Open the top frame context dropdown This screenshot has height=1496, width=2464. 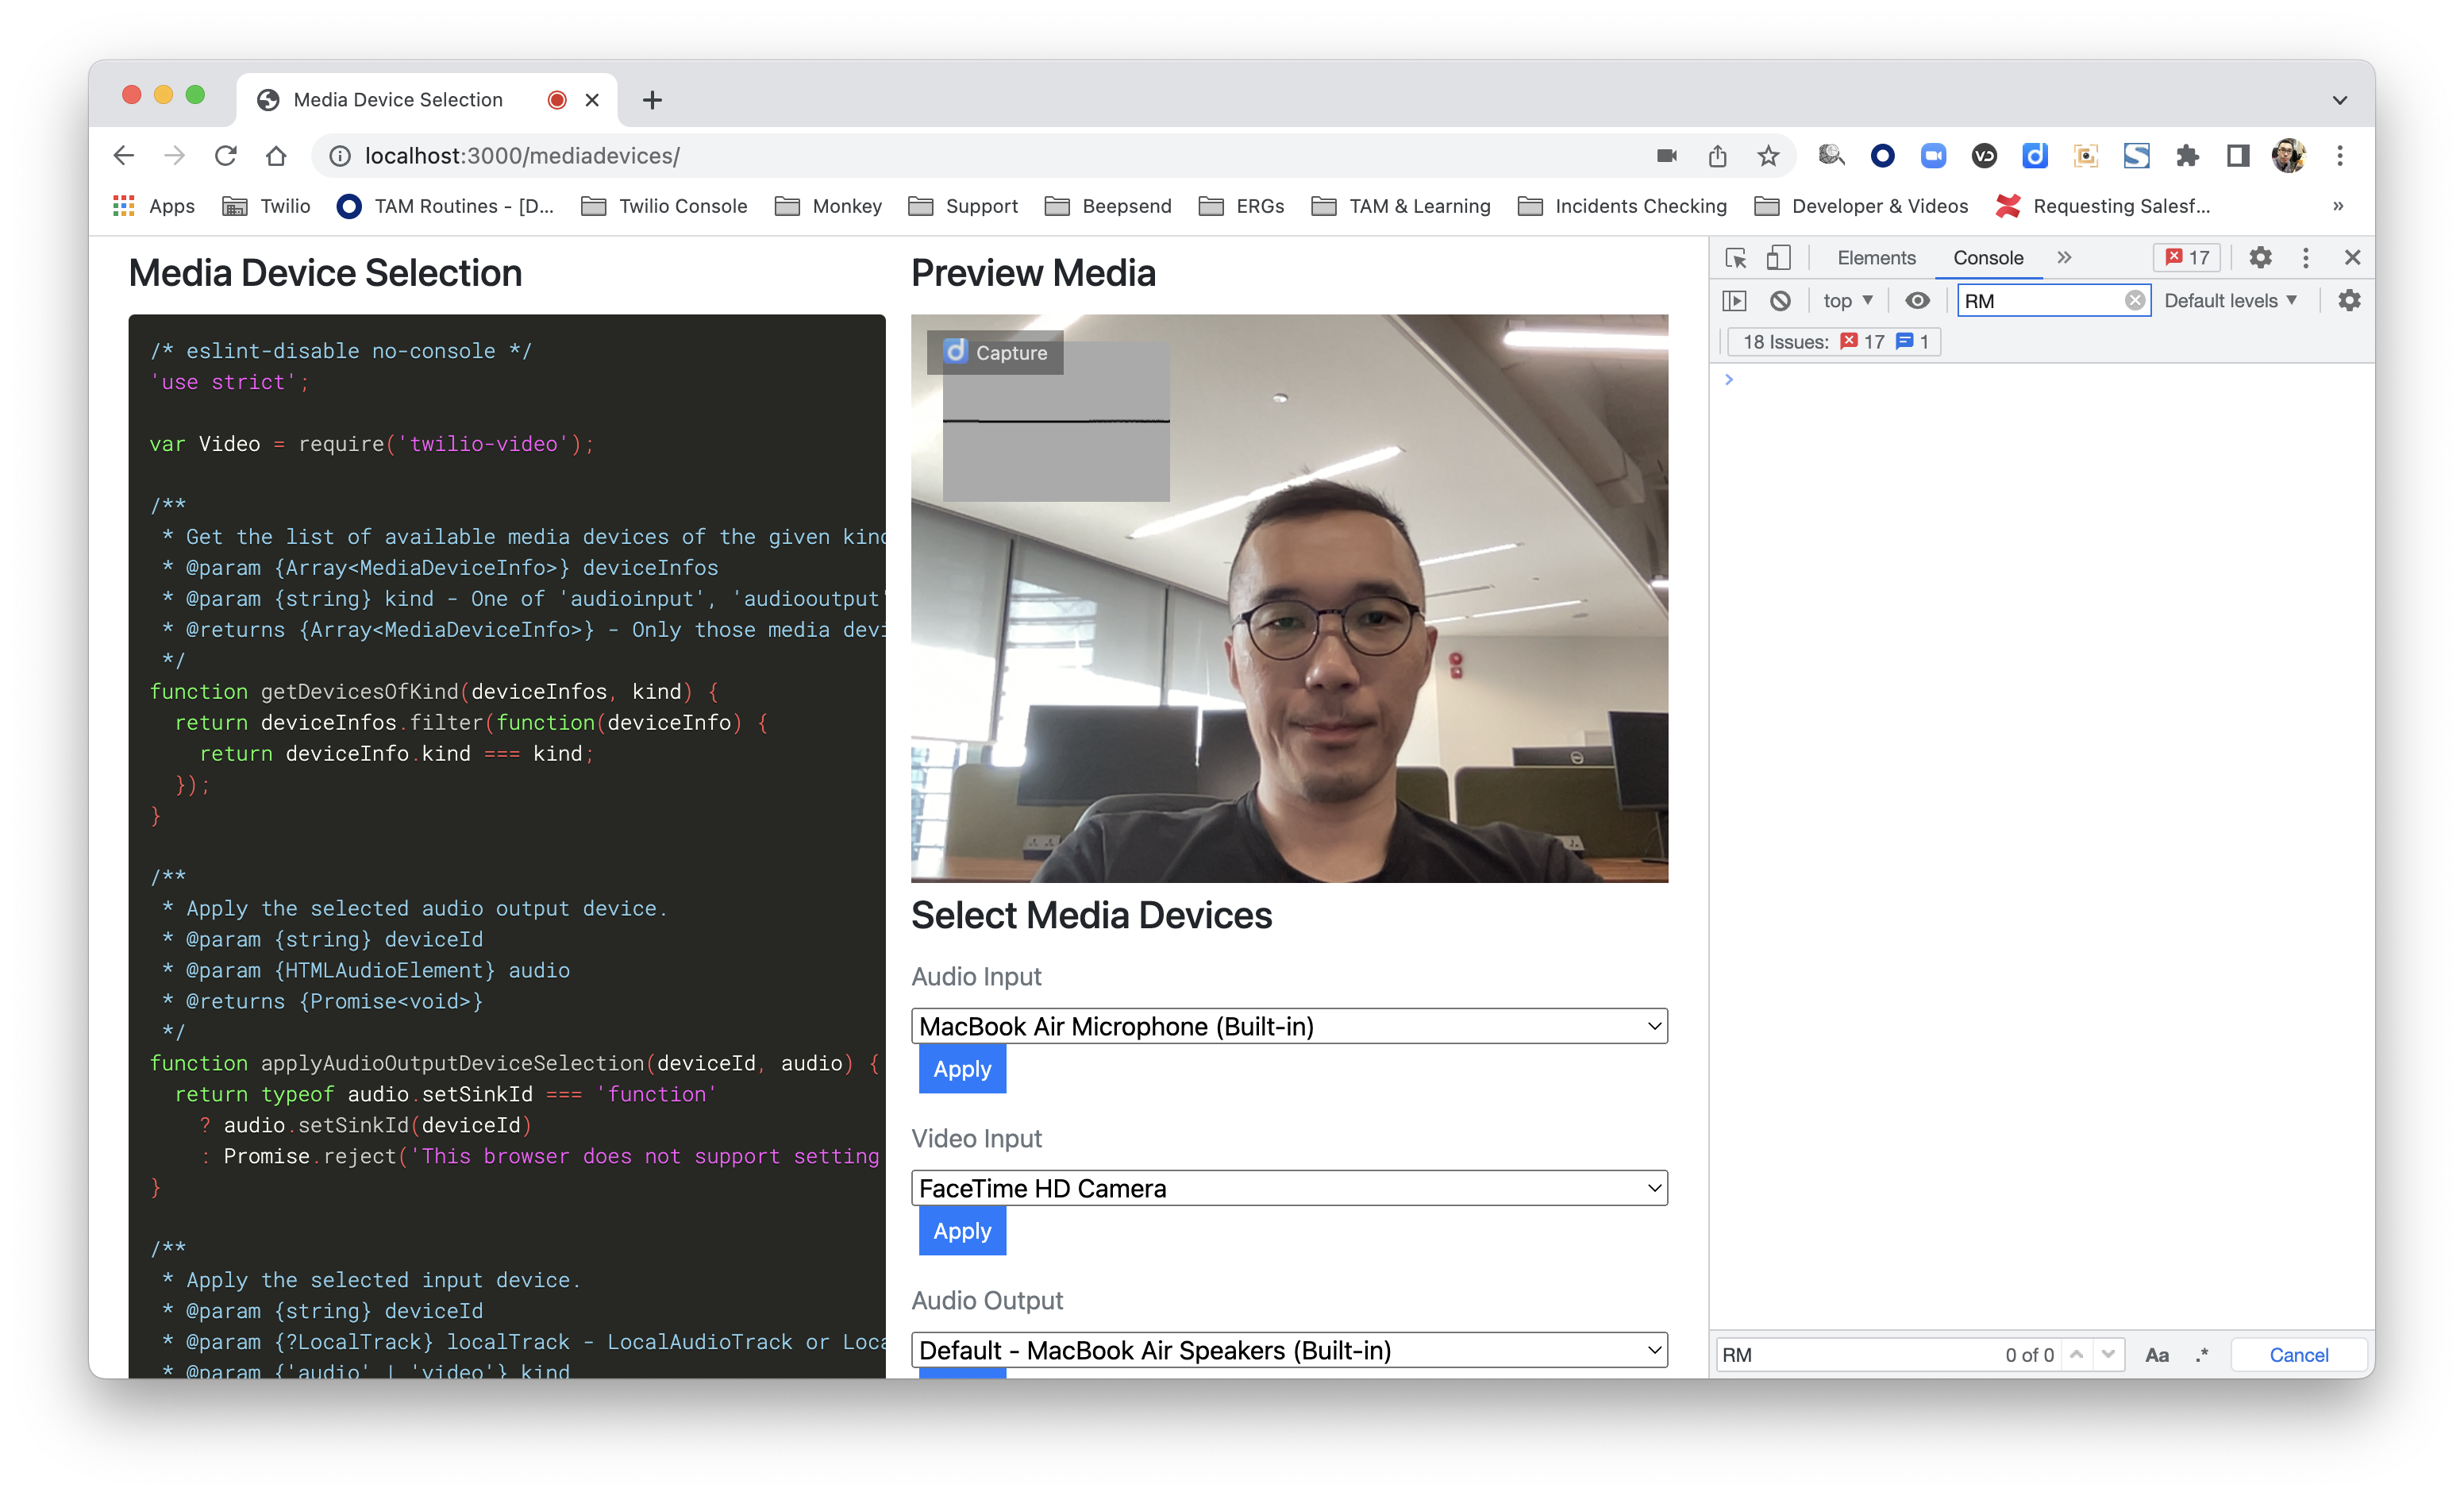point(1847,300)
